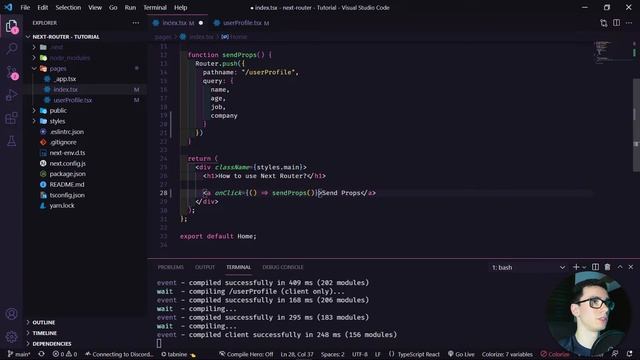Split the terminal panel
Image resolution: width=640 pixels, height=360 pixels.
tap(596, 267)
